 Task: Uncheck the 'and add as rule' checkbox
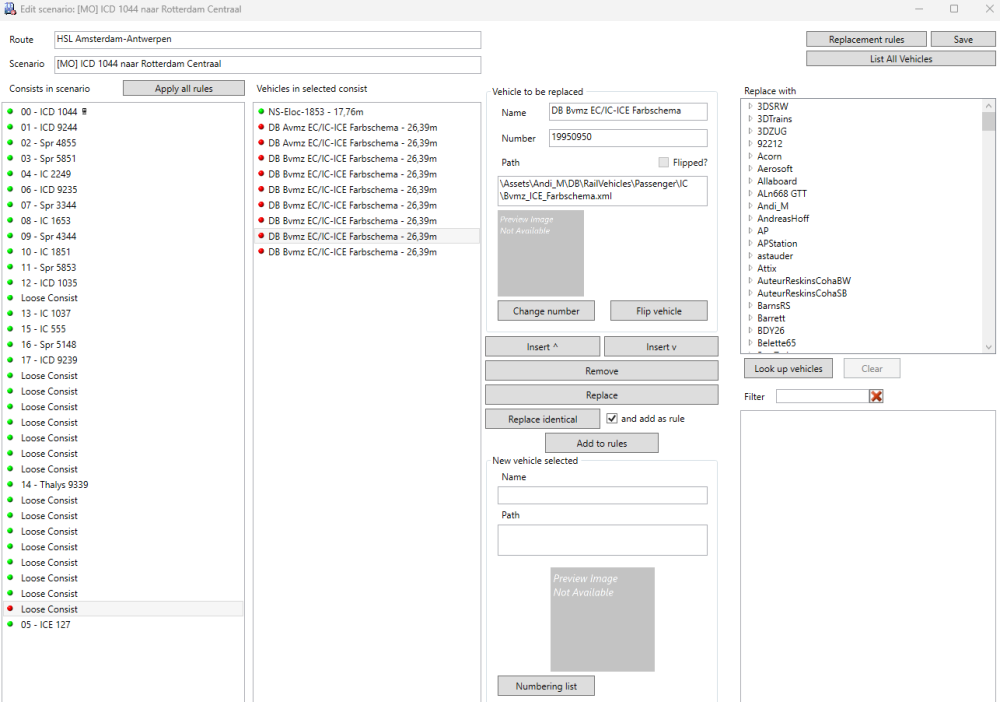point(612,419)
